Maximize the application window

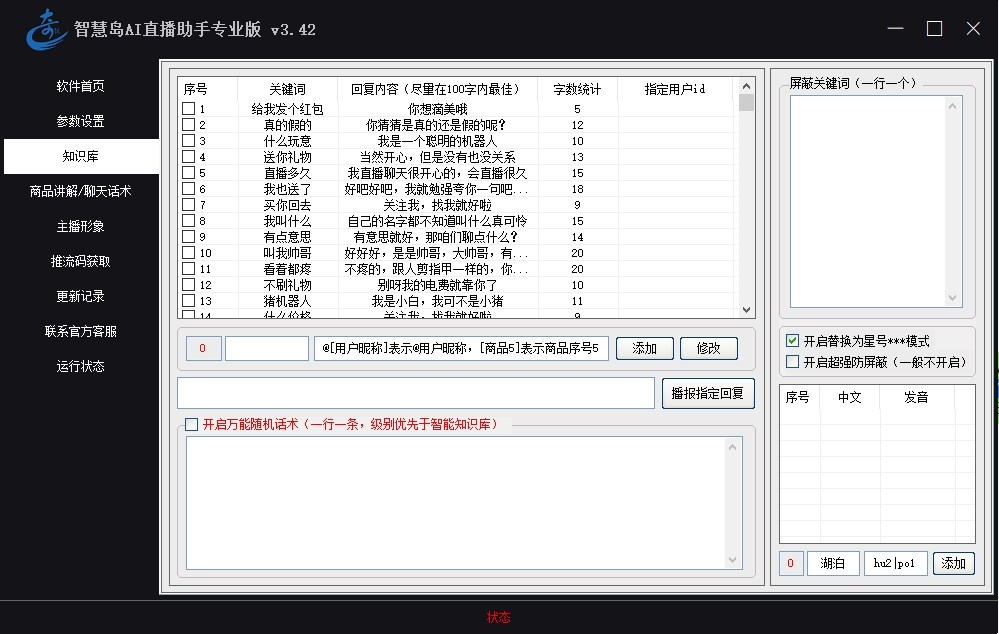coord(934,29)
